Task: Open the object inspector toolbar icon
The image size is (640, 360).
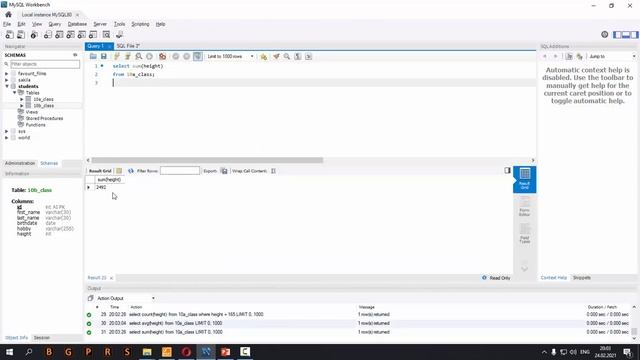Action: [x=34, y=35]
